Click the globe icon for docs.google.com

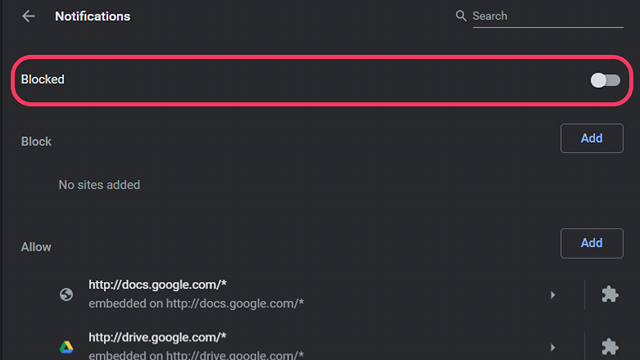click(66, 294)
